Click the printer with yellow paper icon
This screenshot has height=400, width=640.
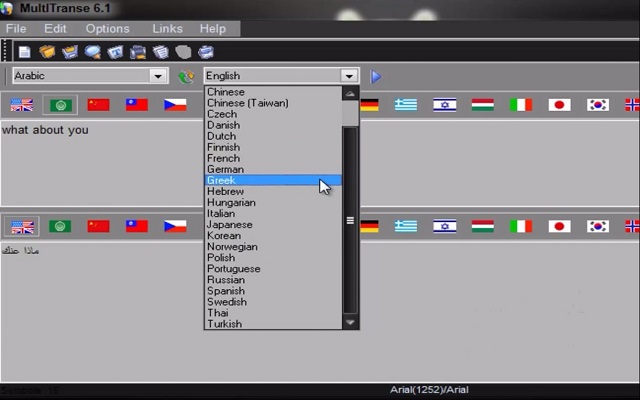[x=138, y=52]
